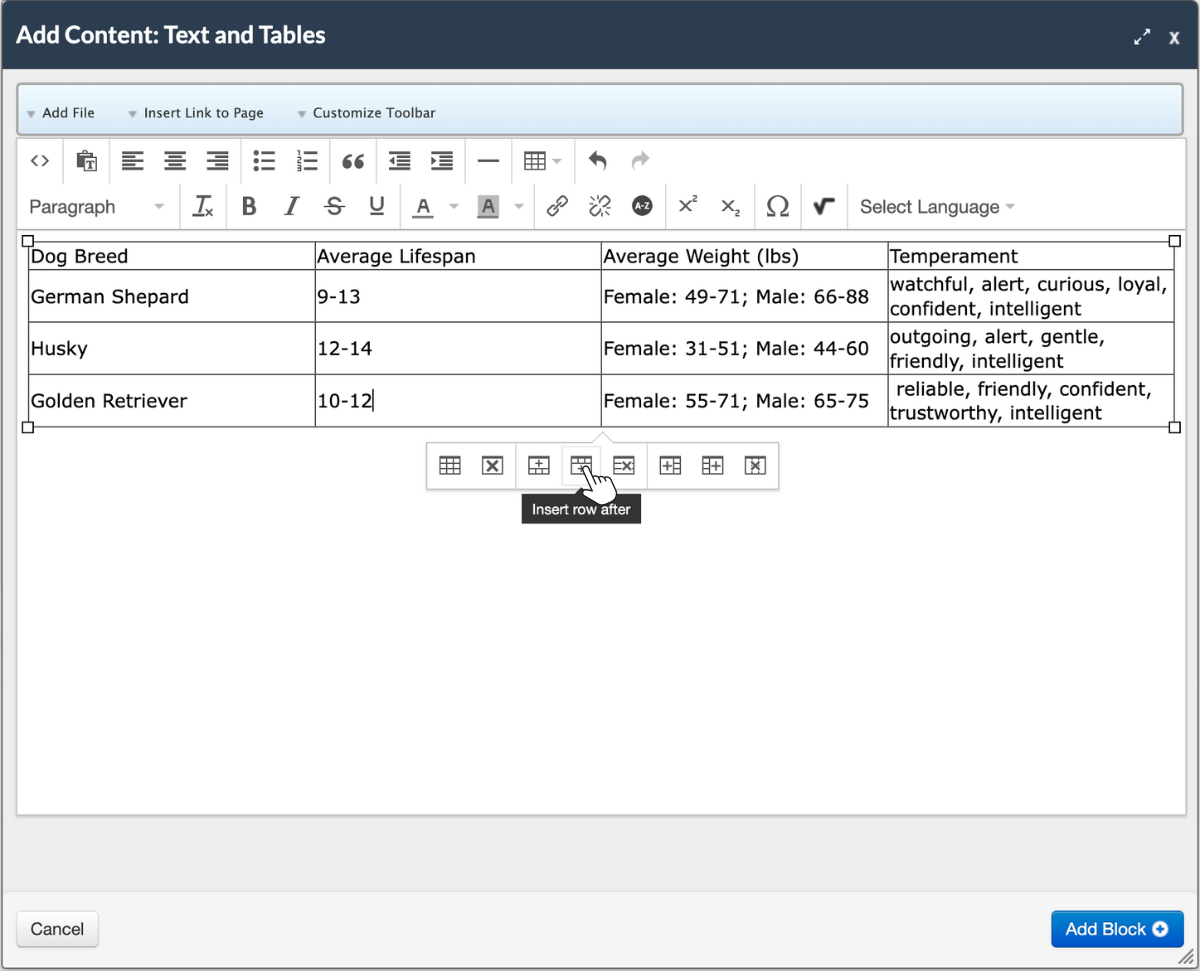Insert a column after the current column
1200x971 pixels.
(713, 466)
